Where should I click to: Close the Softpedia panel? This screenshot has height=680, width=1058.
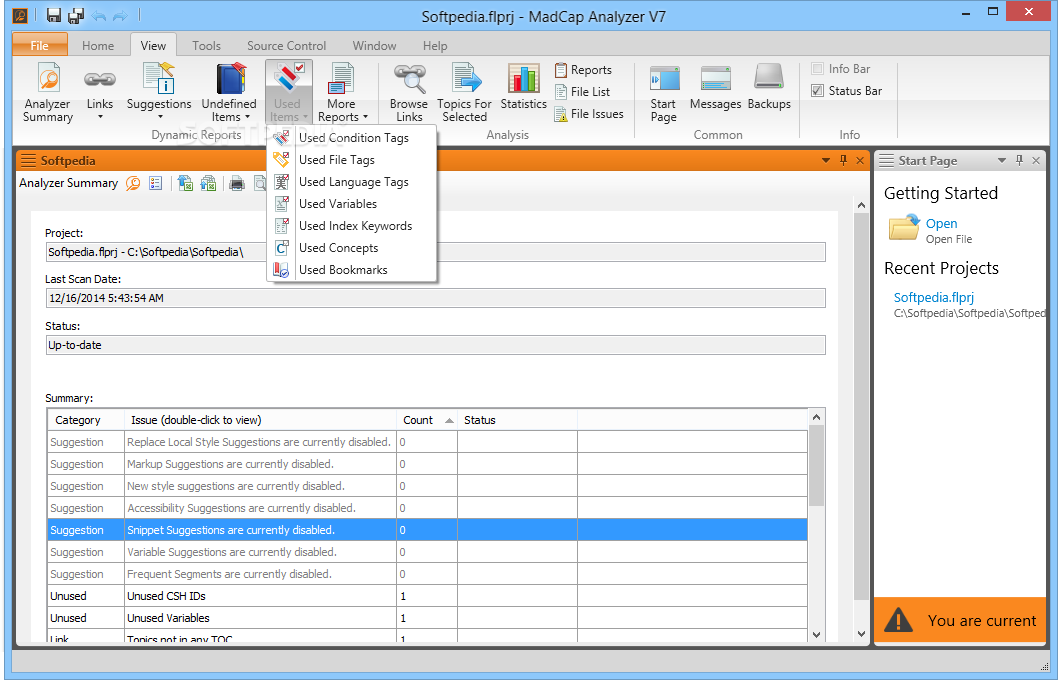tap(860, 161)
